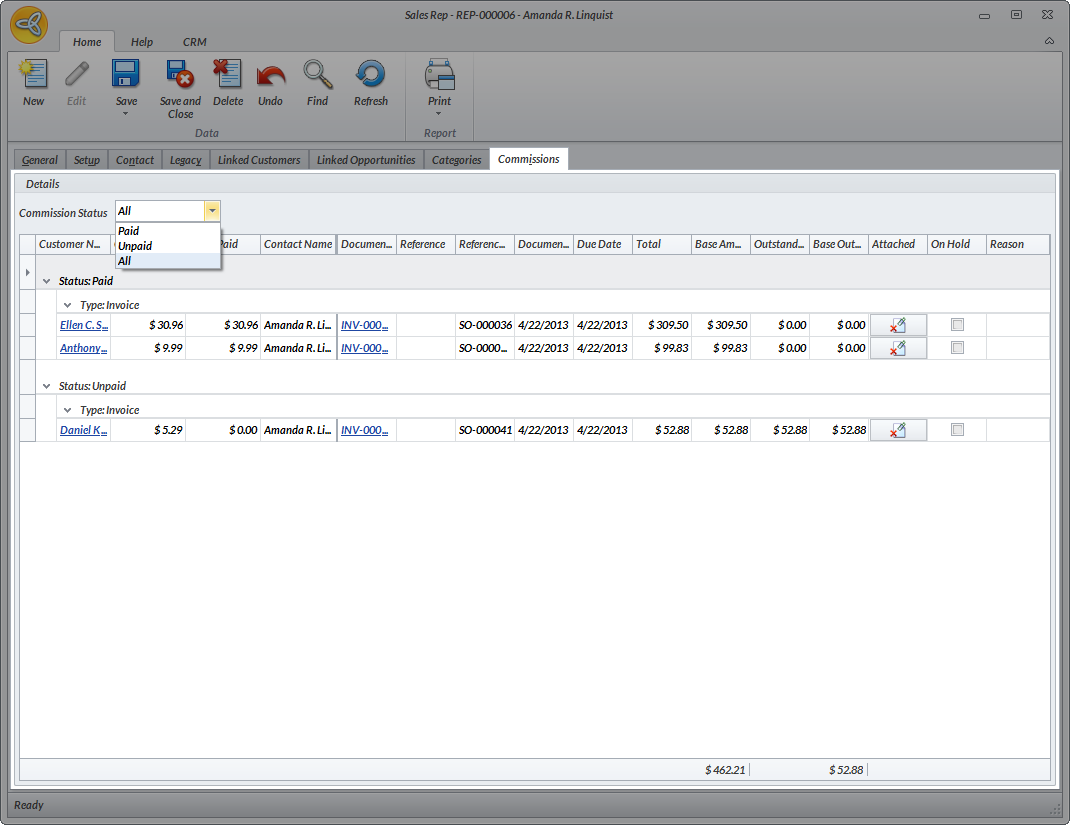Open the CRM ribbon tab
Image resolution: width=1070 pixels, height=825 pixels.
point(194,42)
